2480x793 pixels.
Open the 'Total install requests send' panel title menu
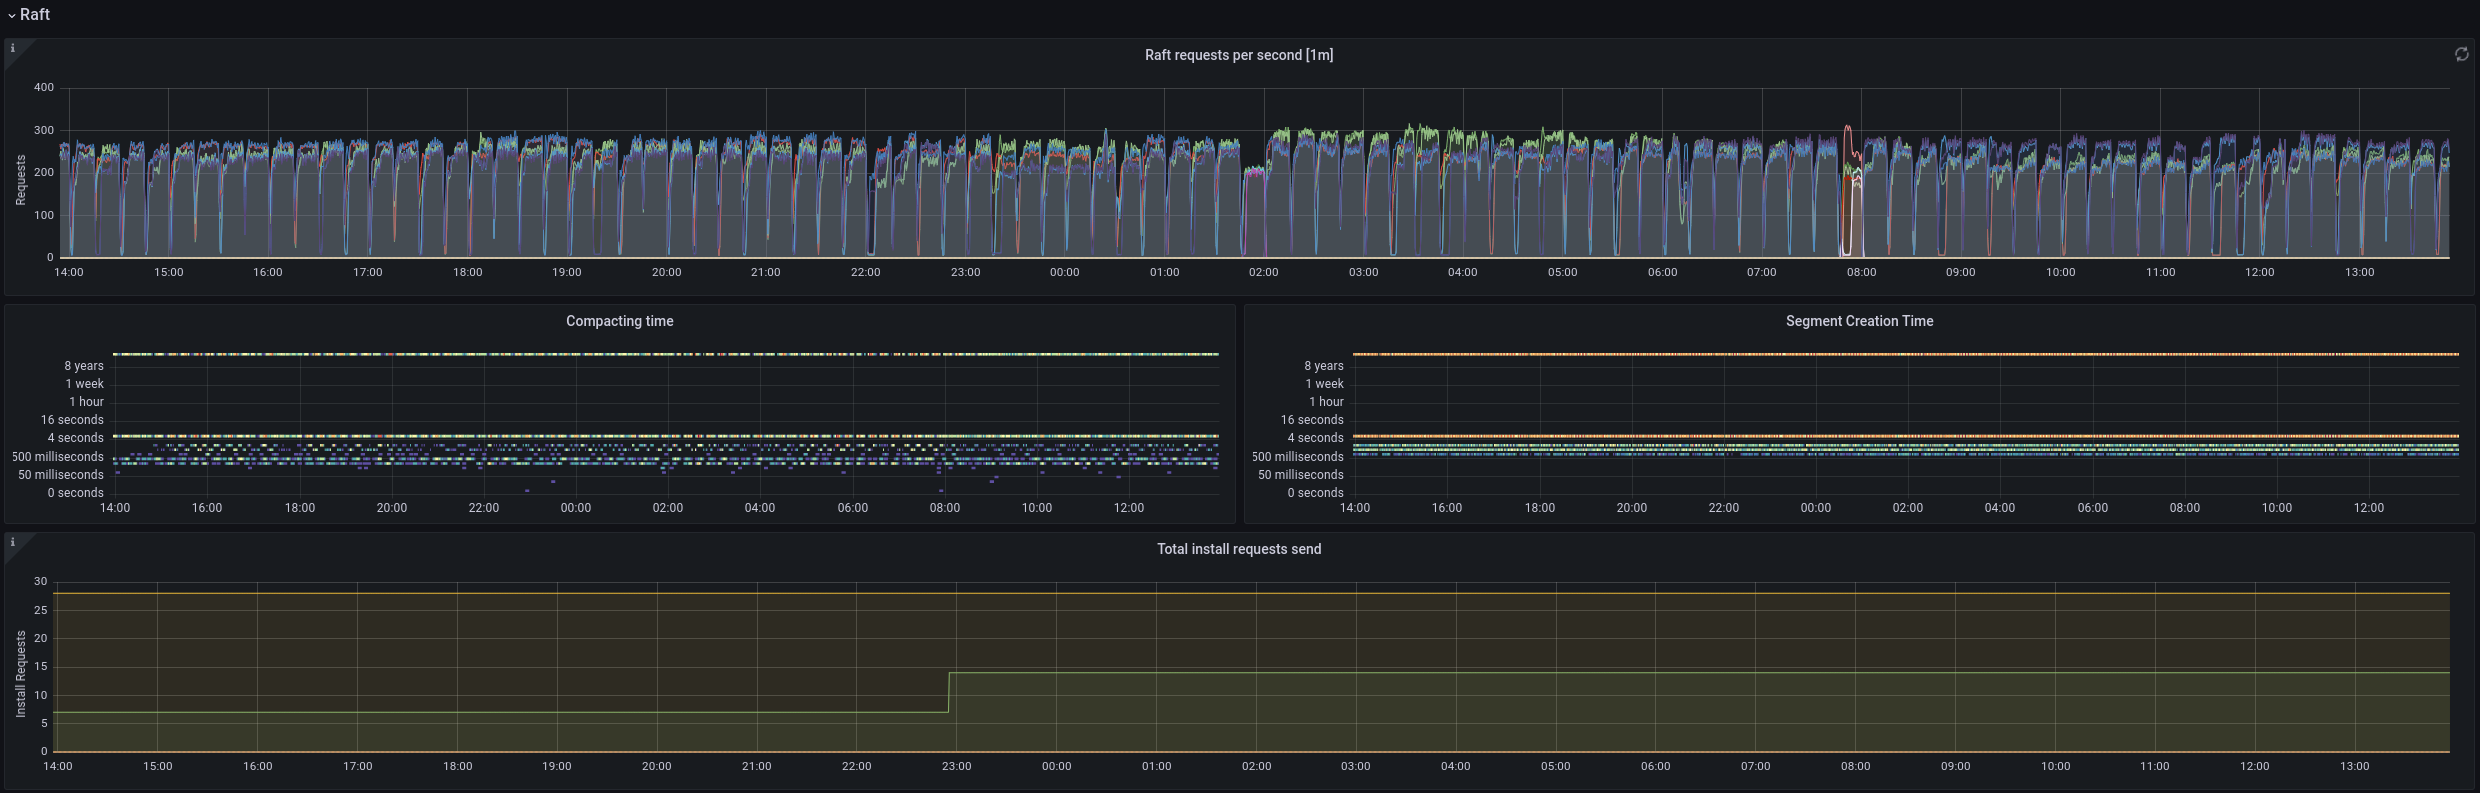[x=1239, y=549]
